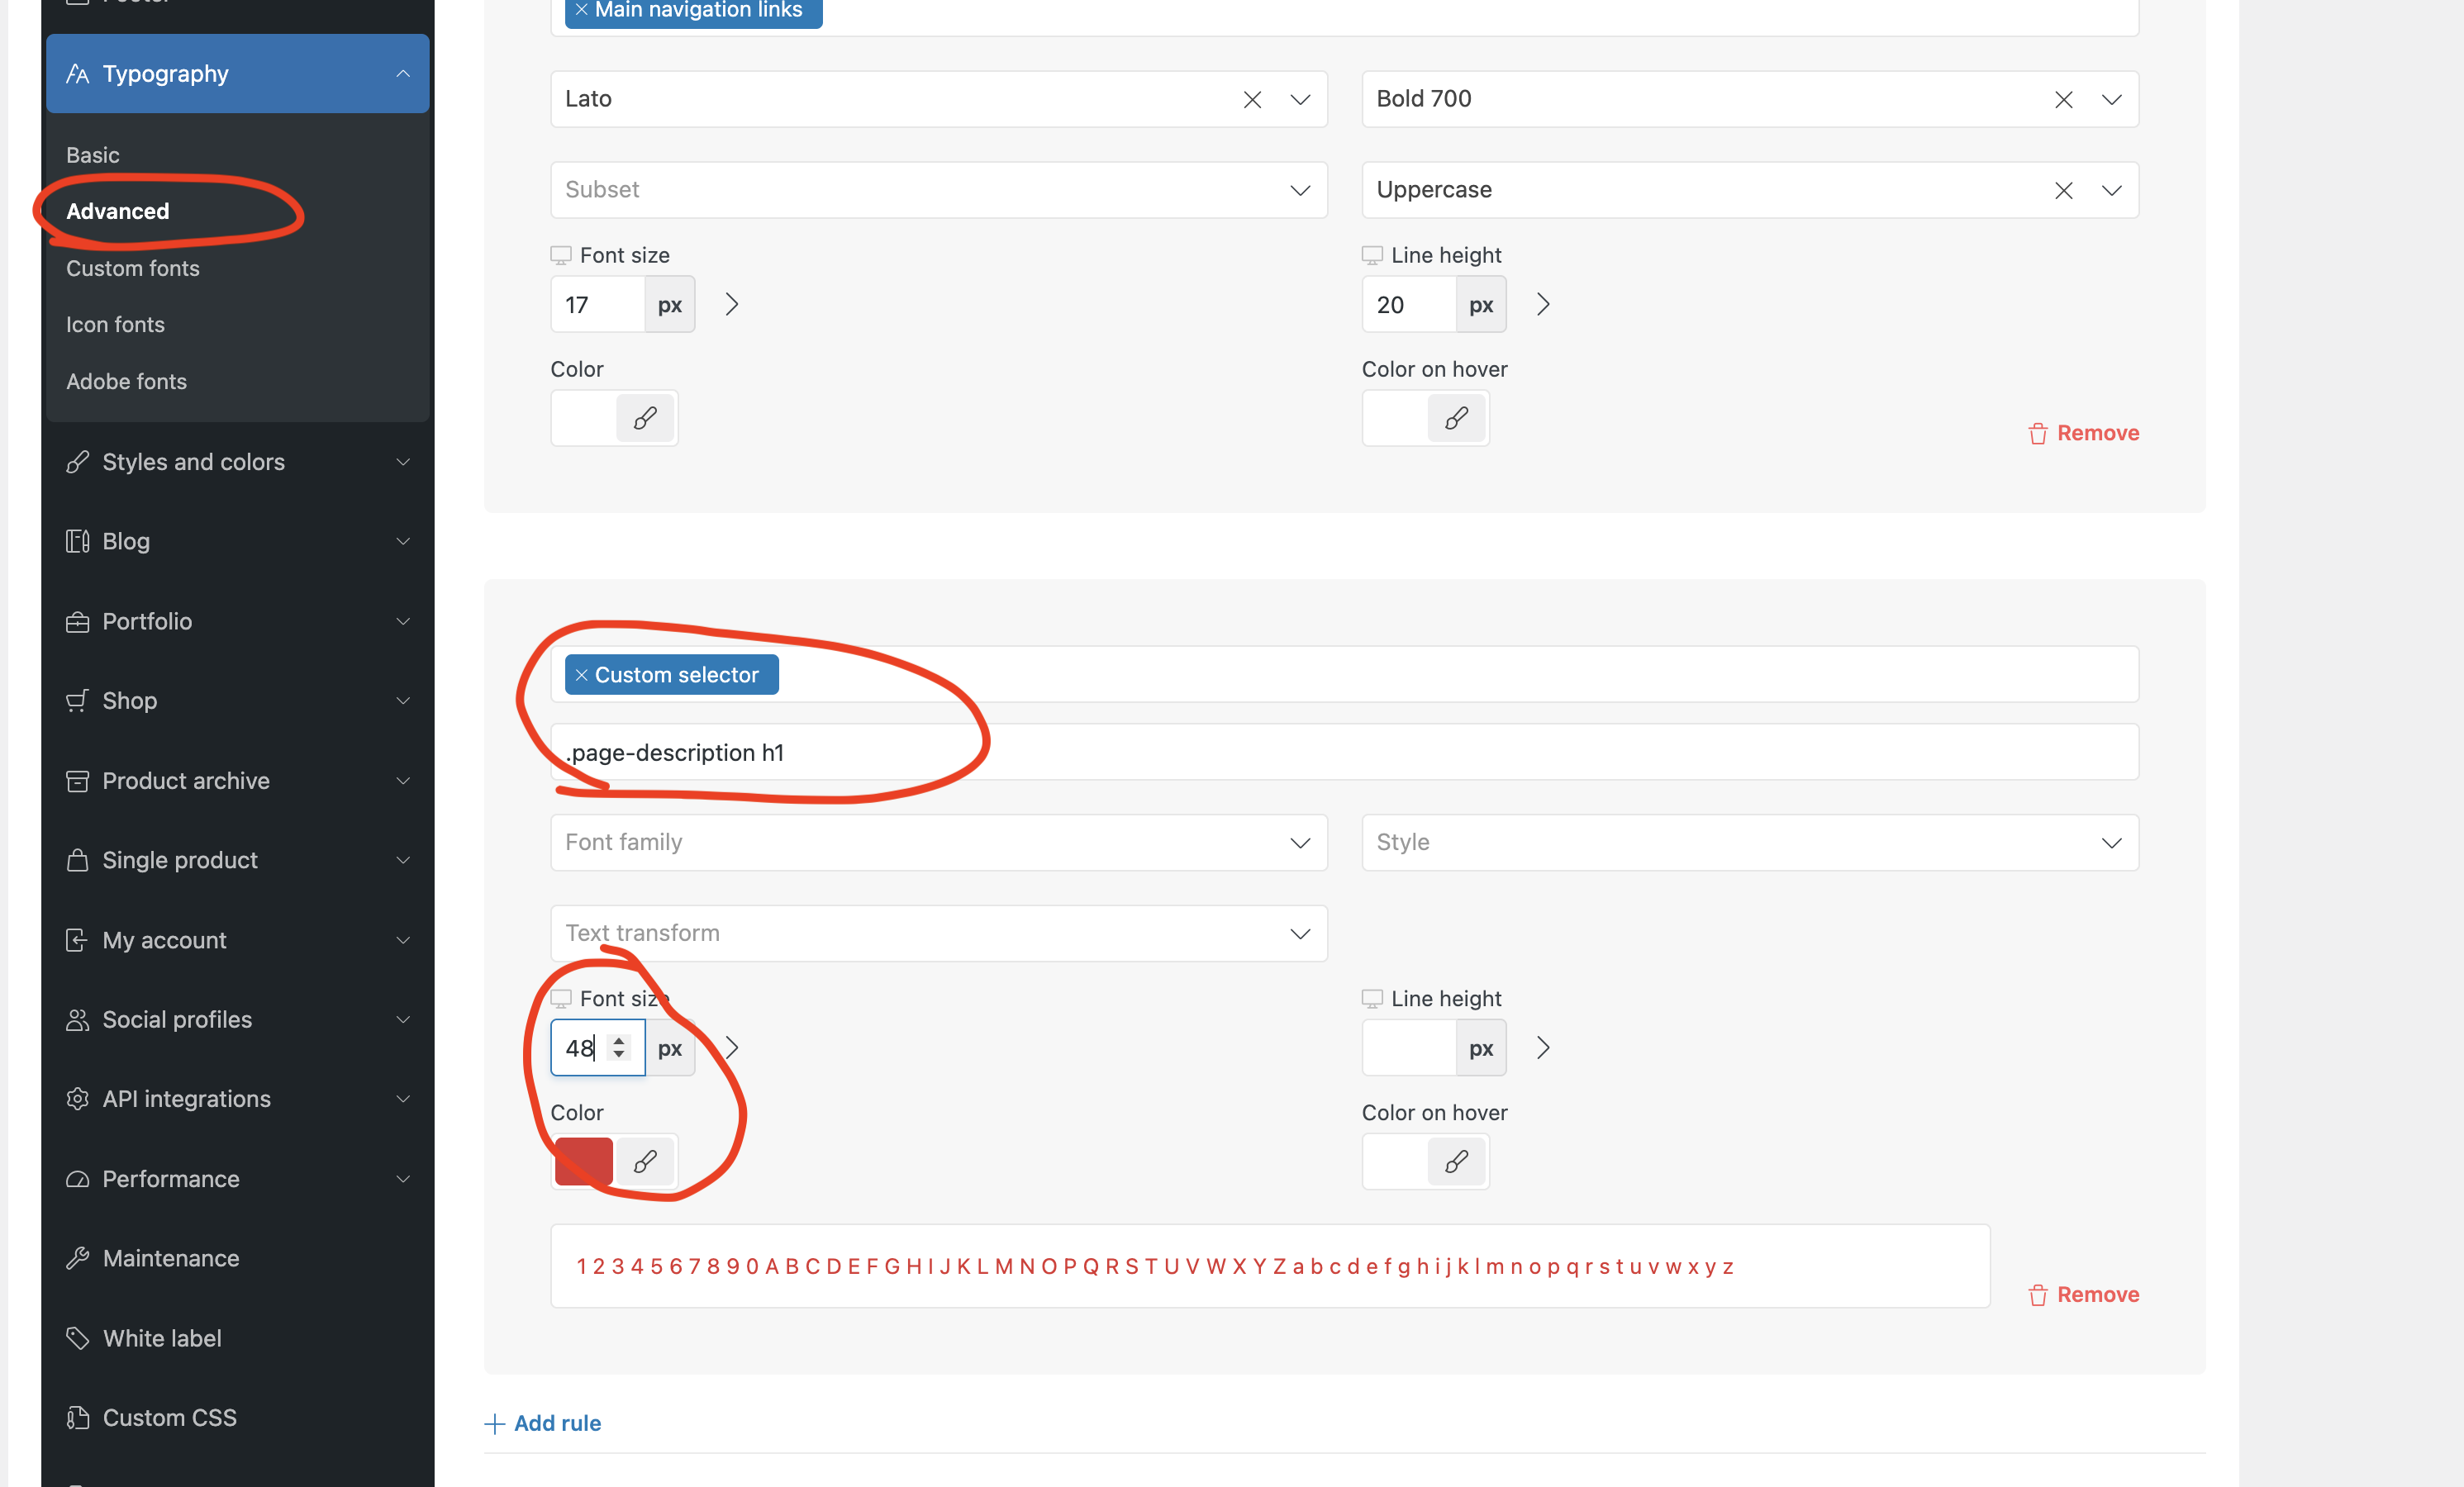The image size is (2464, 1487).
Task: Open Custom fonts submenu item
Action: 133,268
